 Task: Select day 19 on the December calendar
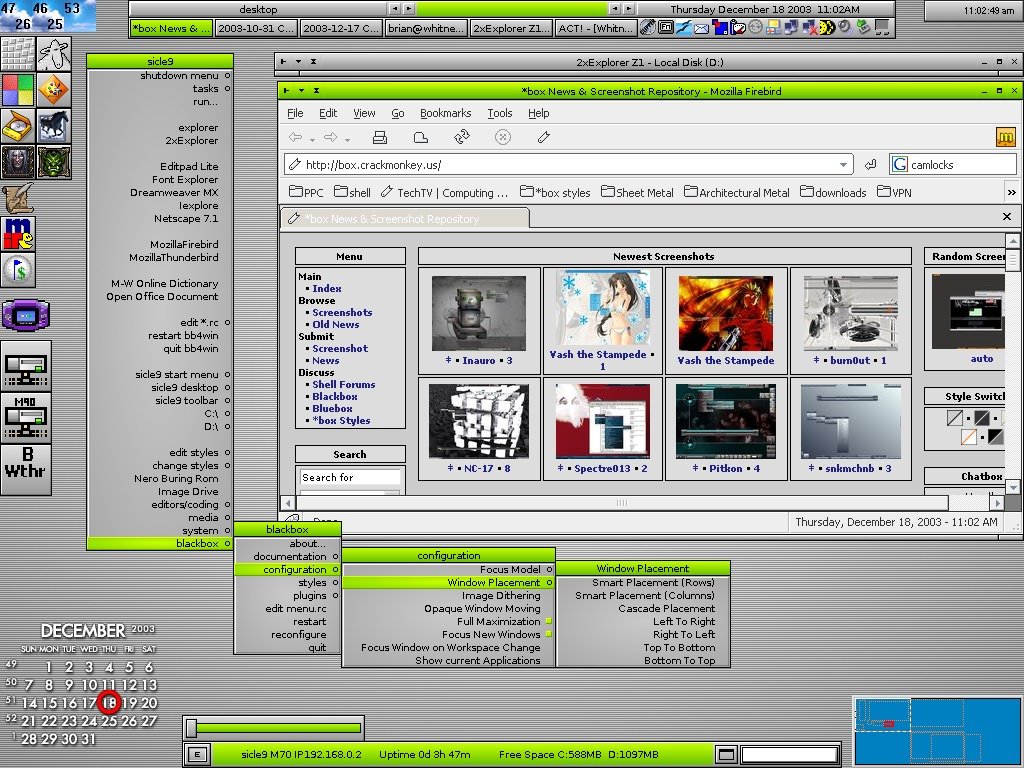129,703
